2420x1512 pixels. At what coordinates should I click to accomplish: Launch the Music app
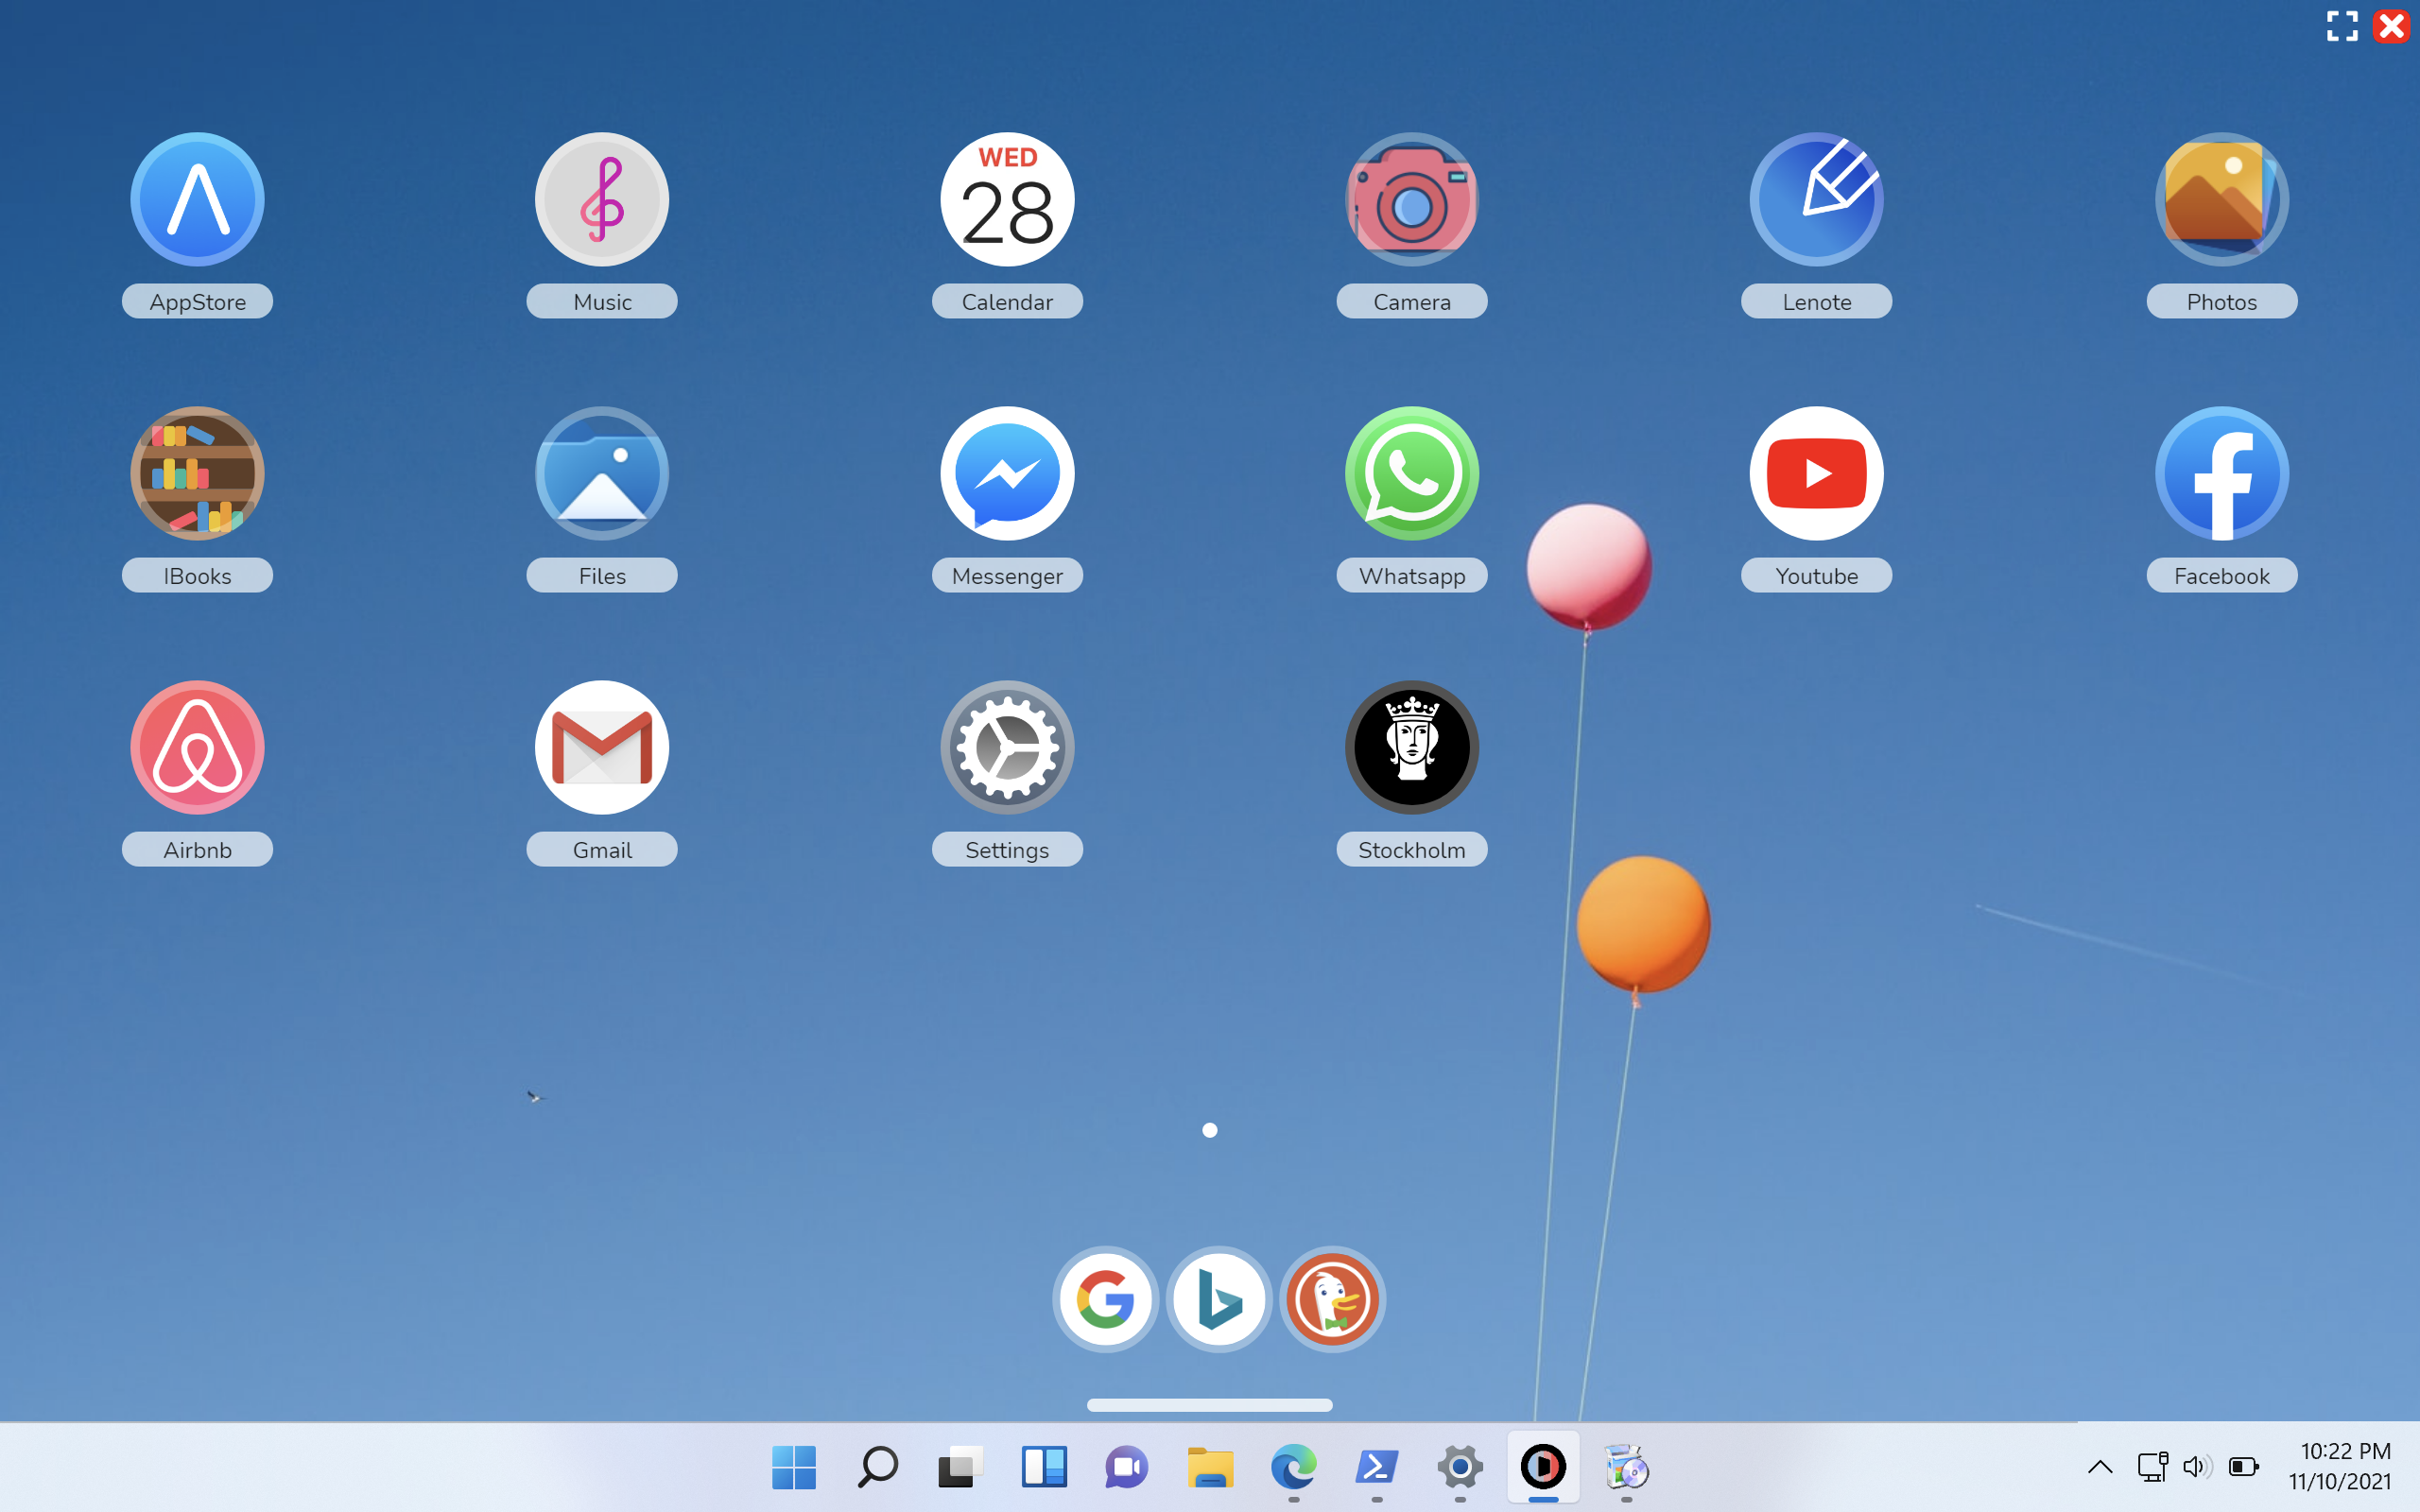coord(601,200)
